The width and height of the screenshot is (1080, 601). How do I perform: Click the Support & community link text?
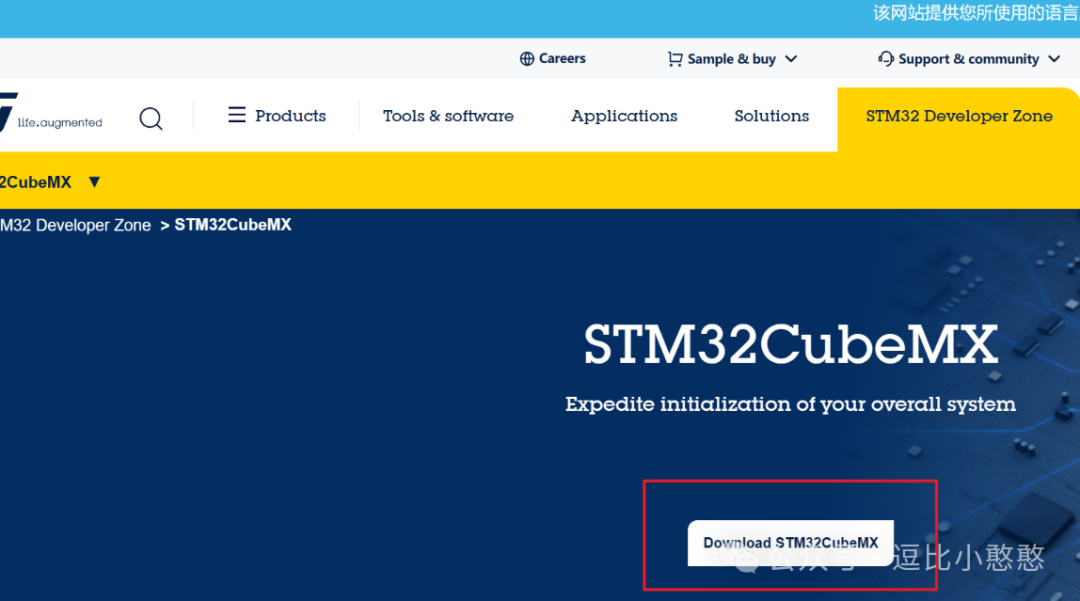click(x=968, y=59)
